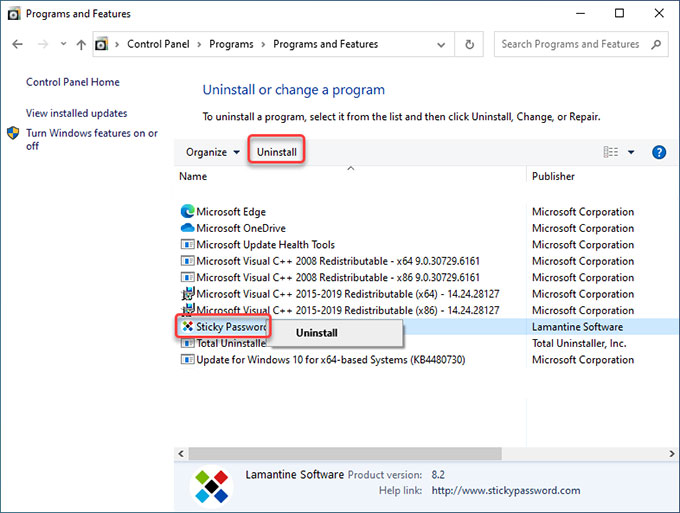680x513 pixels.
Task: Click Lamantine Software publisher cell
Action: [577, 327]
